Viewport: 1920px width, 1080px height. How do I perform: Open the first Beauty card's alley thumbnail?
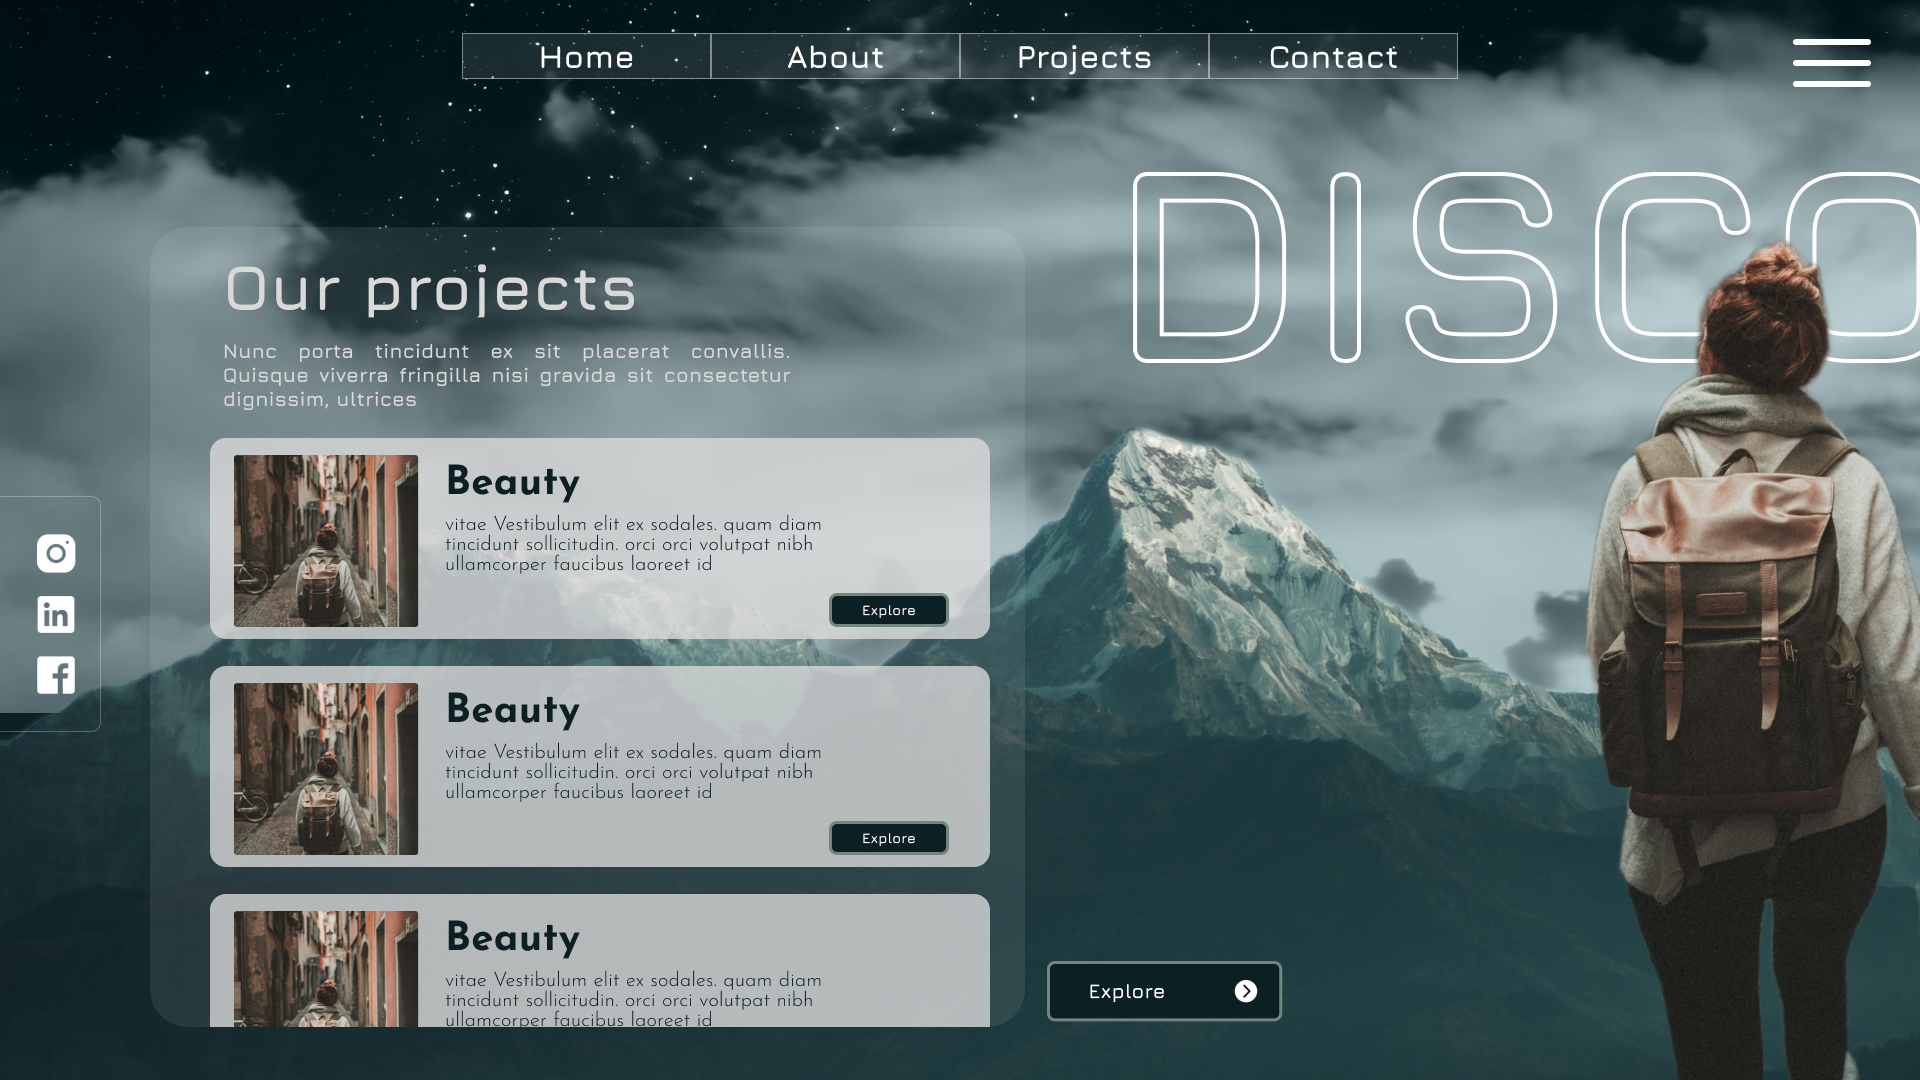[326, 541]
